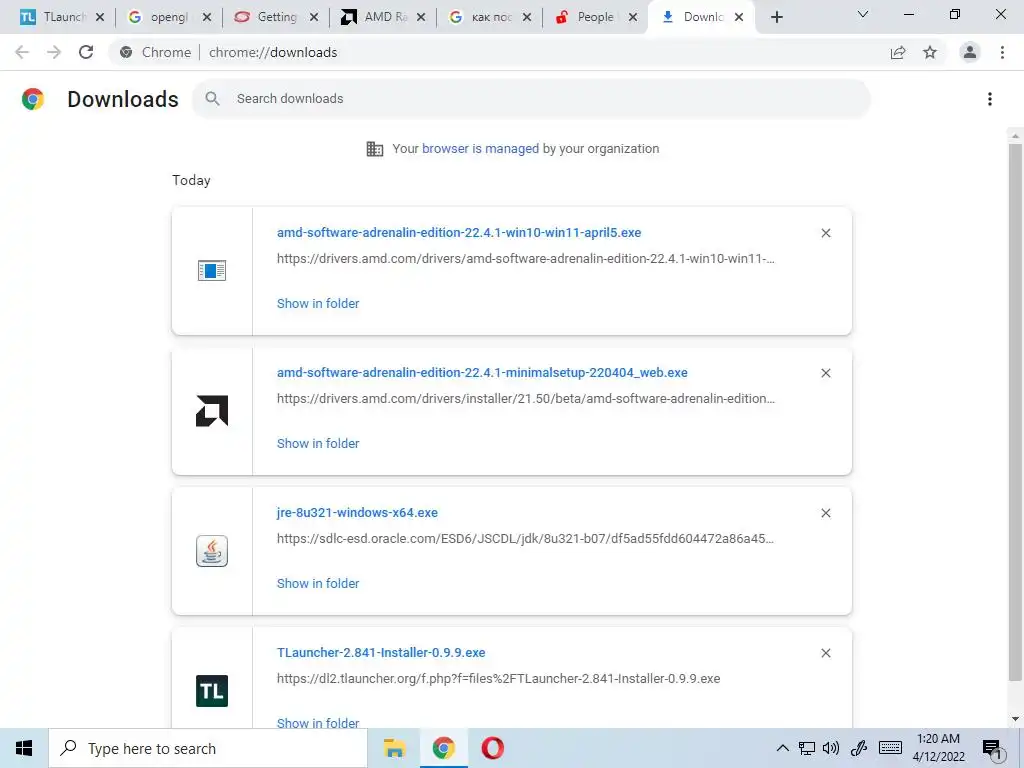Image resolution: width=1024 pixels, height=768 pixels.
Task: Open jre-8u321-windows-x64.exe
Action: [357, 513]
